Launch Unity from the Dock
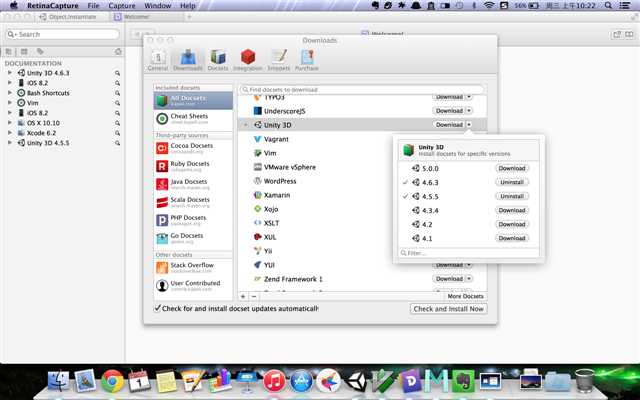 coord(356,381)
